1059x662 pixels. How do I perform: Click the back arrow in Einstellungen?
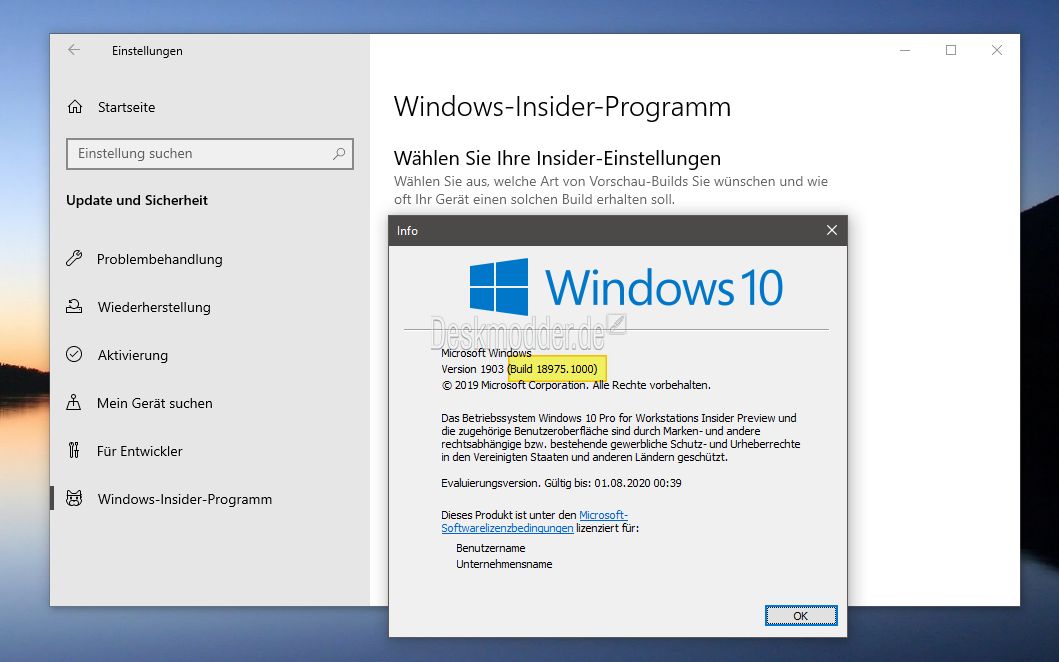click(74, 50)
